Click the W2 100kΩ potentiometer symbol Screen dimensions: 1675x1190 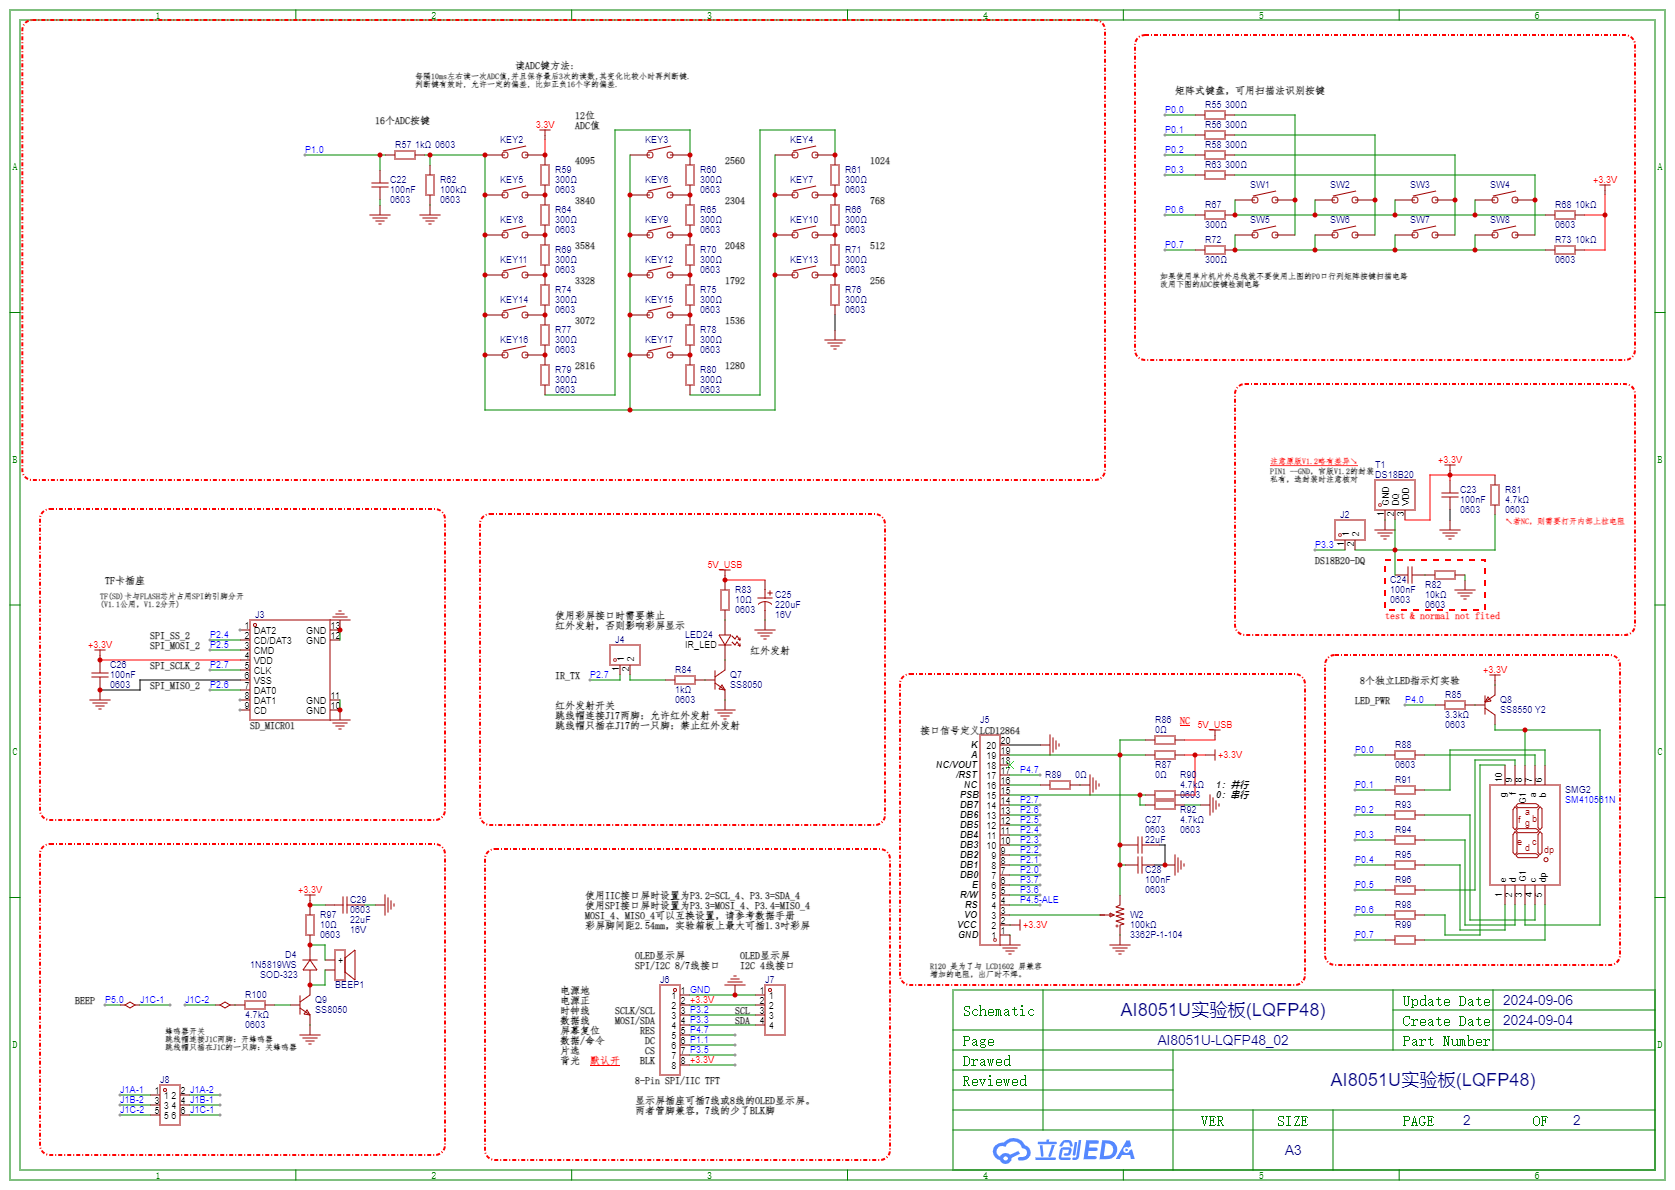click(1119, 914)
